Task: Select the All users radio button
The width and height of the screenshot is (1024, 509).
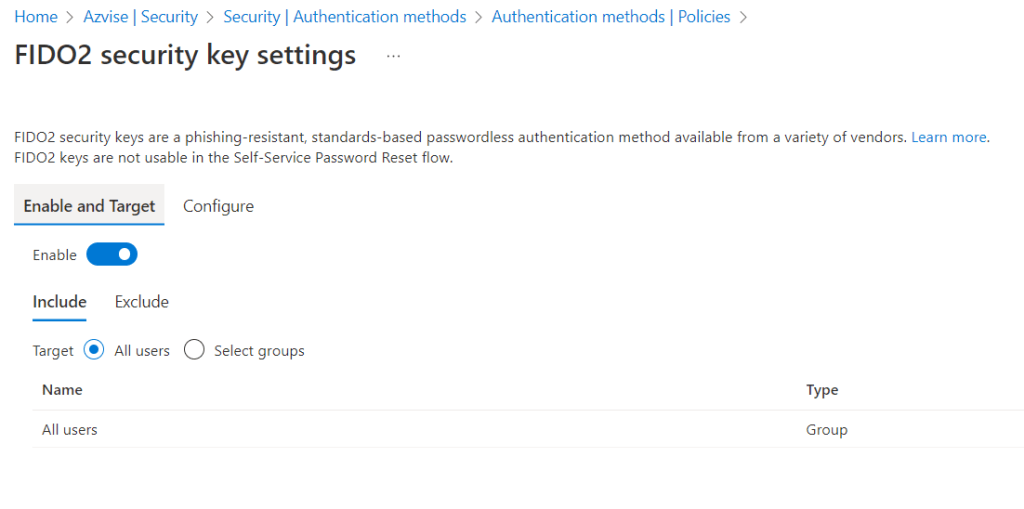Action: [95, 350]
